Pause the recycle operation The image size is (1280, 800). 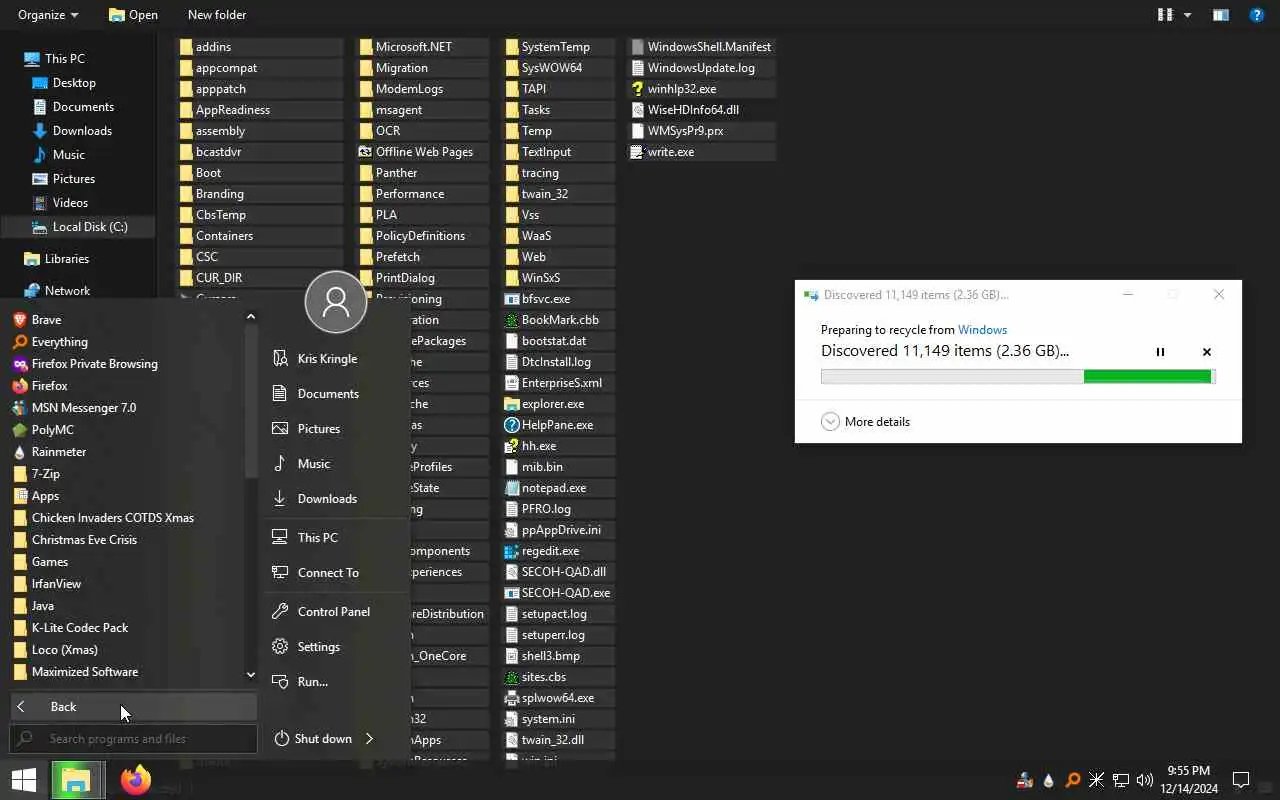click(1160, 352)
